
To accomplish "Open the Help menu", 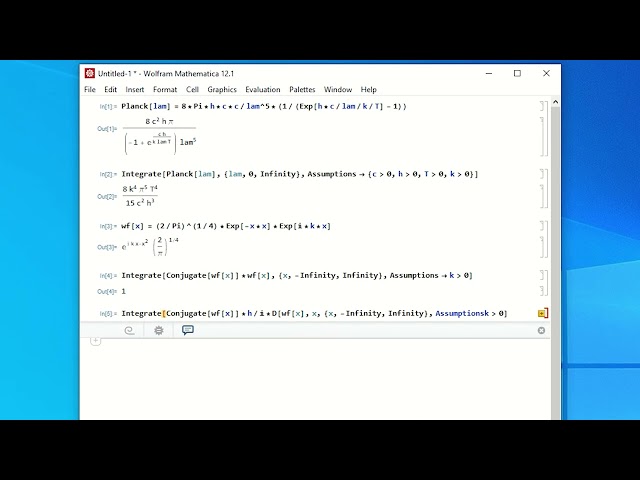I will [x=368, y=89].
